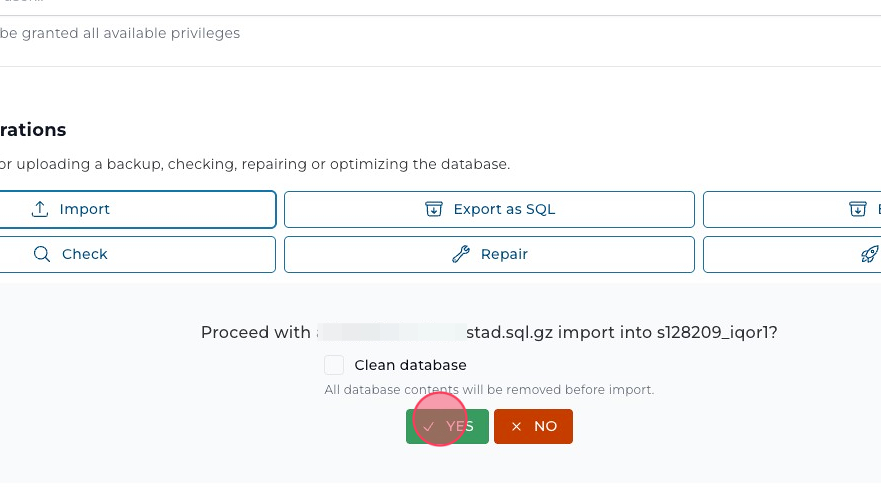The width and height of the screenshot is (881, 493).
Task: Click the X icon inside the NO button
Action: click(516, 426)
